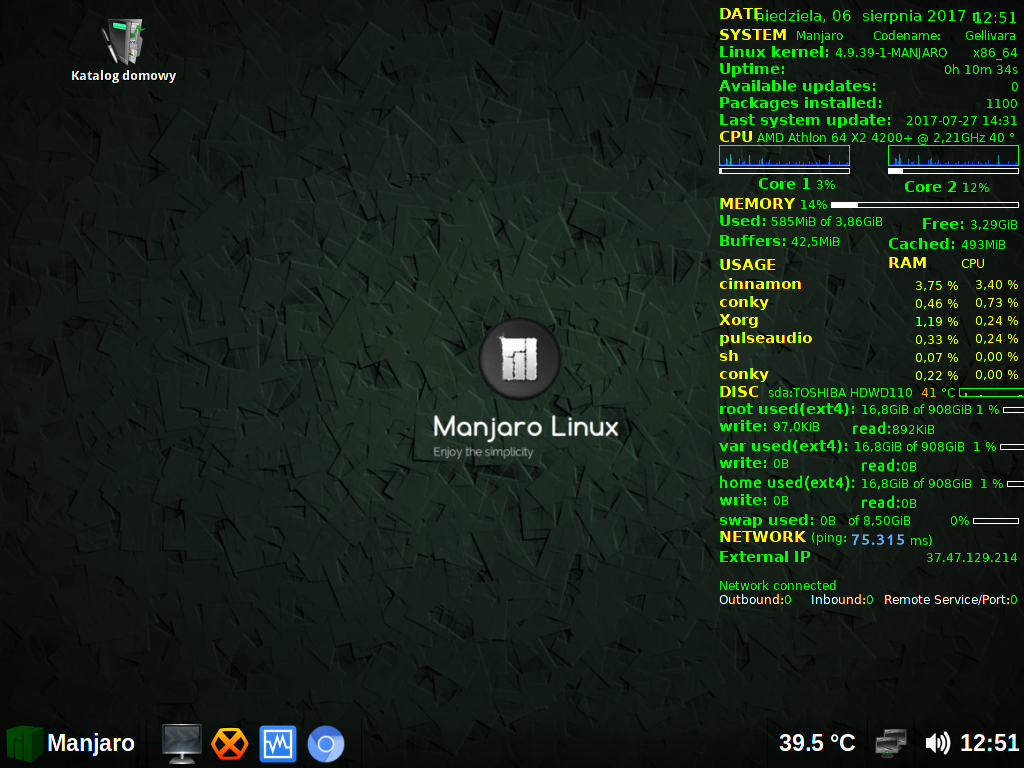Click the swap used 0% bar
1024x768 pixels.
click(996, 521)
